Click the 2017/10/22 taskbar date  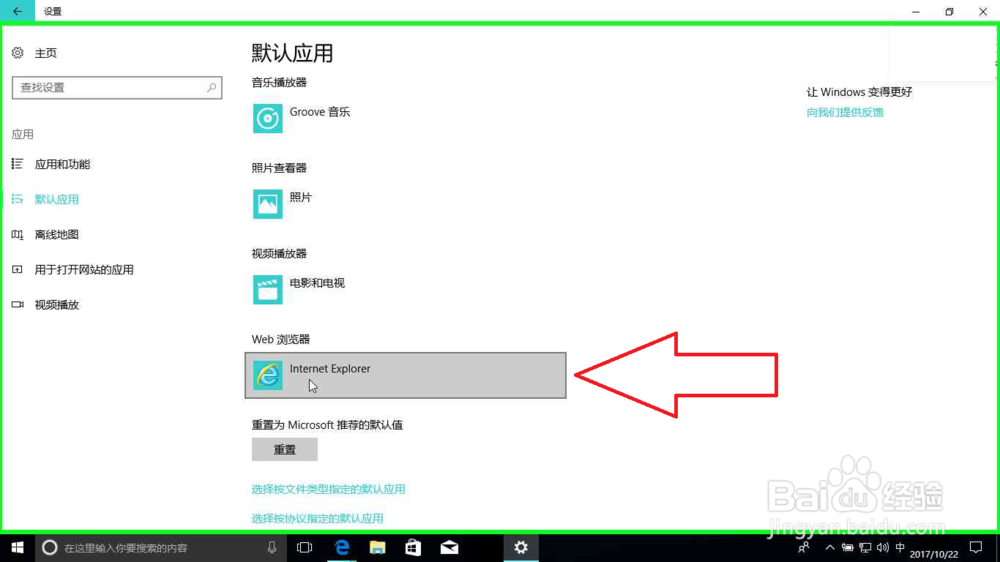(x=934, y=554)
